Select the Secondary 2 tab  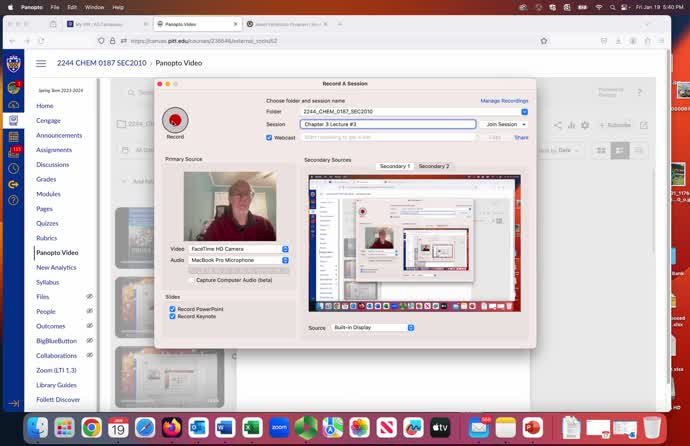tap(434, 166)
